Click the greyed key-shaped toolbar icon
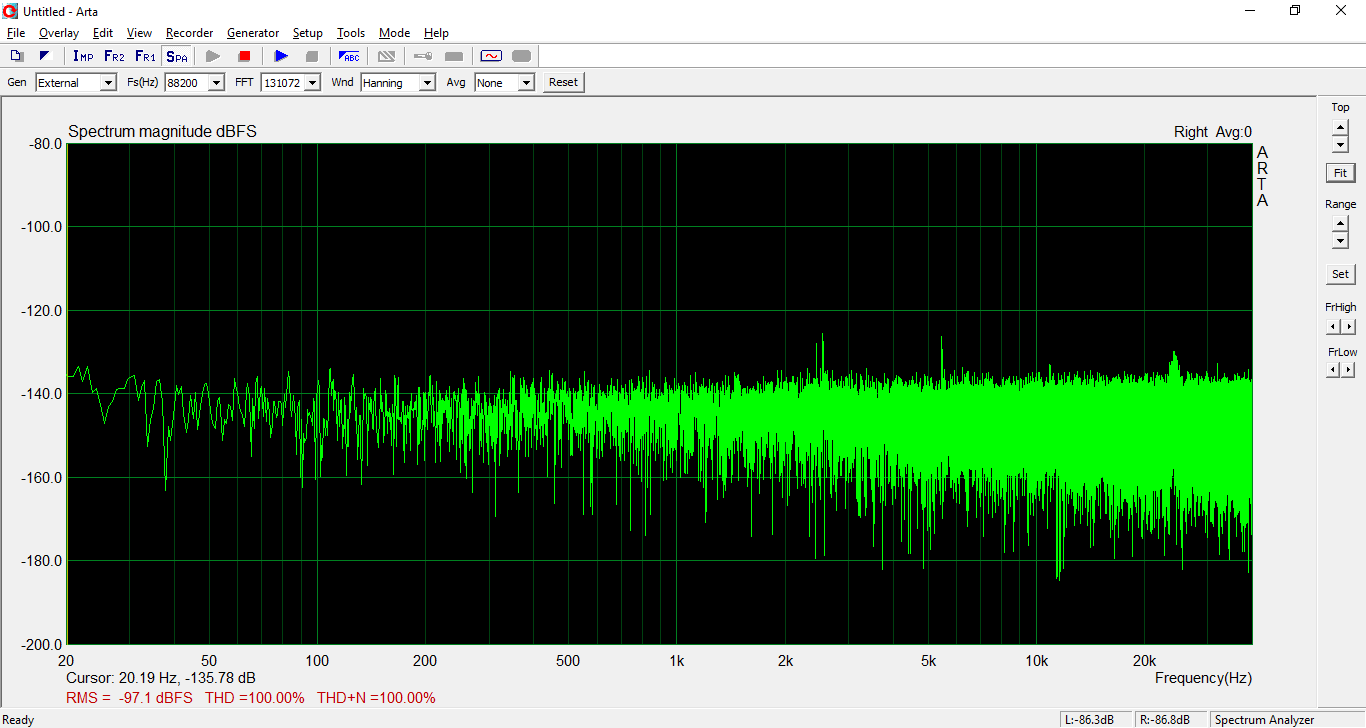1366x728 pixels. pyautogui.click(x=423, y=56)
